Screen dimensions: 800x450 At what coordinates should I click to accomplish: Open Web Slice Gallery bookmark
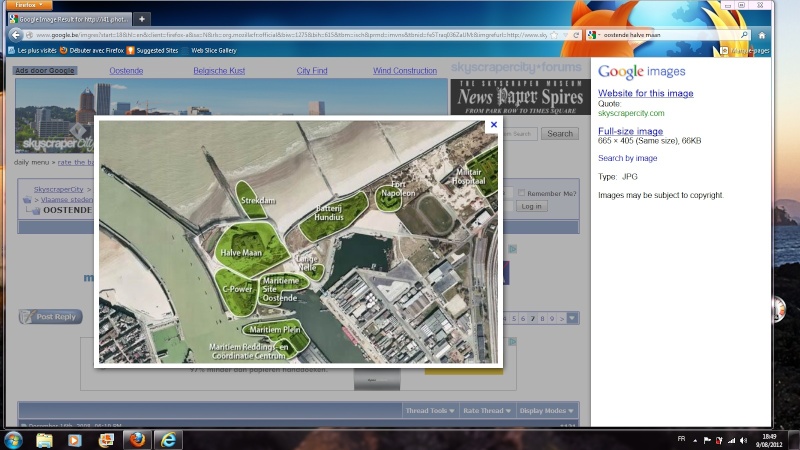[209, 51]
